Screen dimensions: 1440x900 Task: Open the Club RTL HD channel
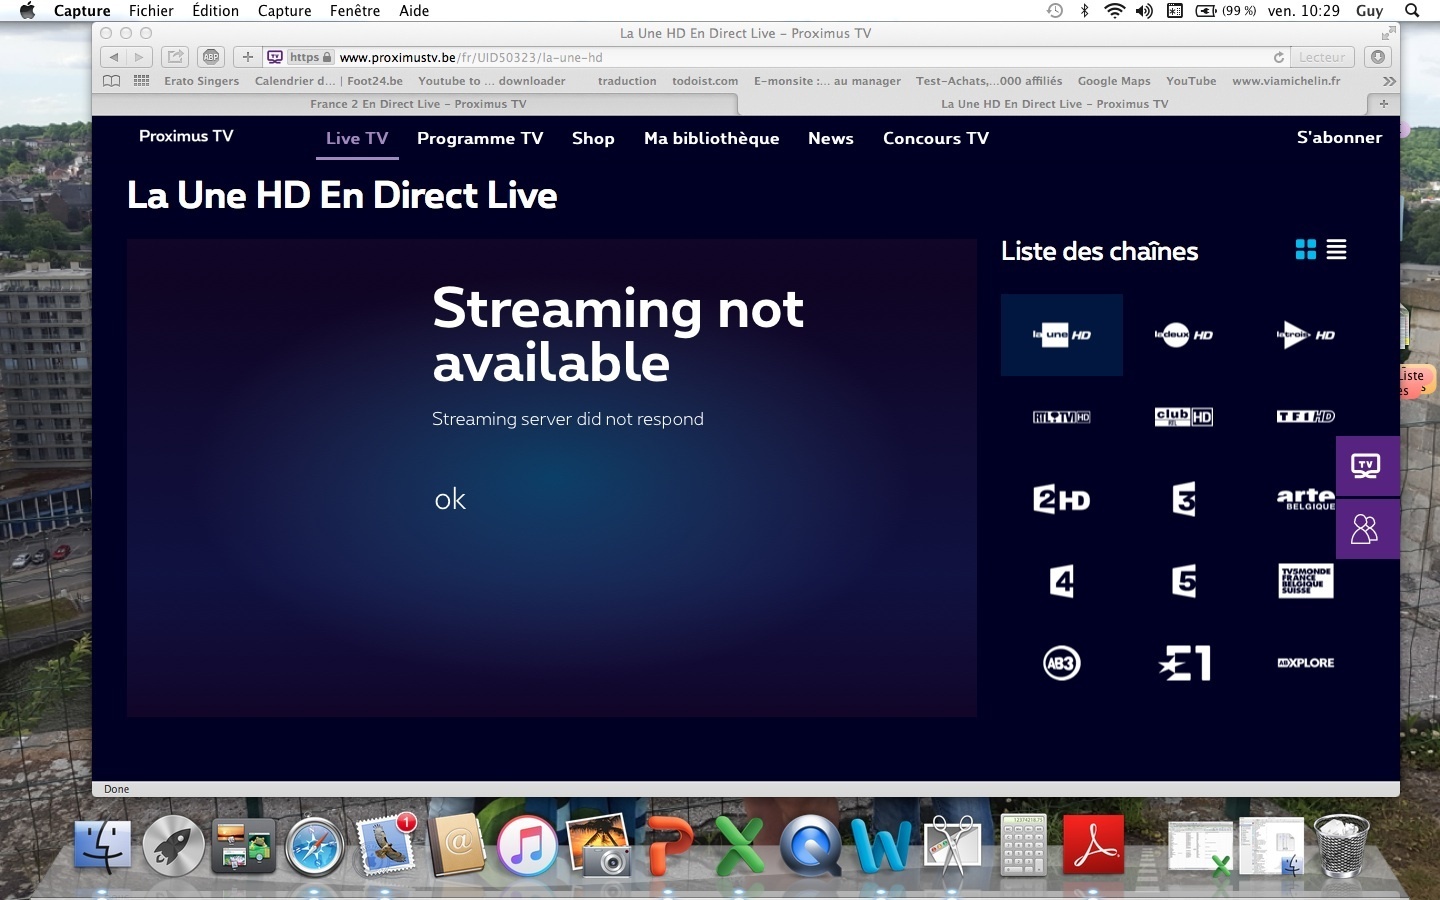(x=1184, y=417)
